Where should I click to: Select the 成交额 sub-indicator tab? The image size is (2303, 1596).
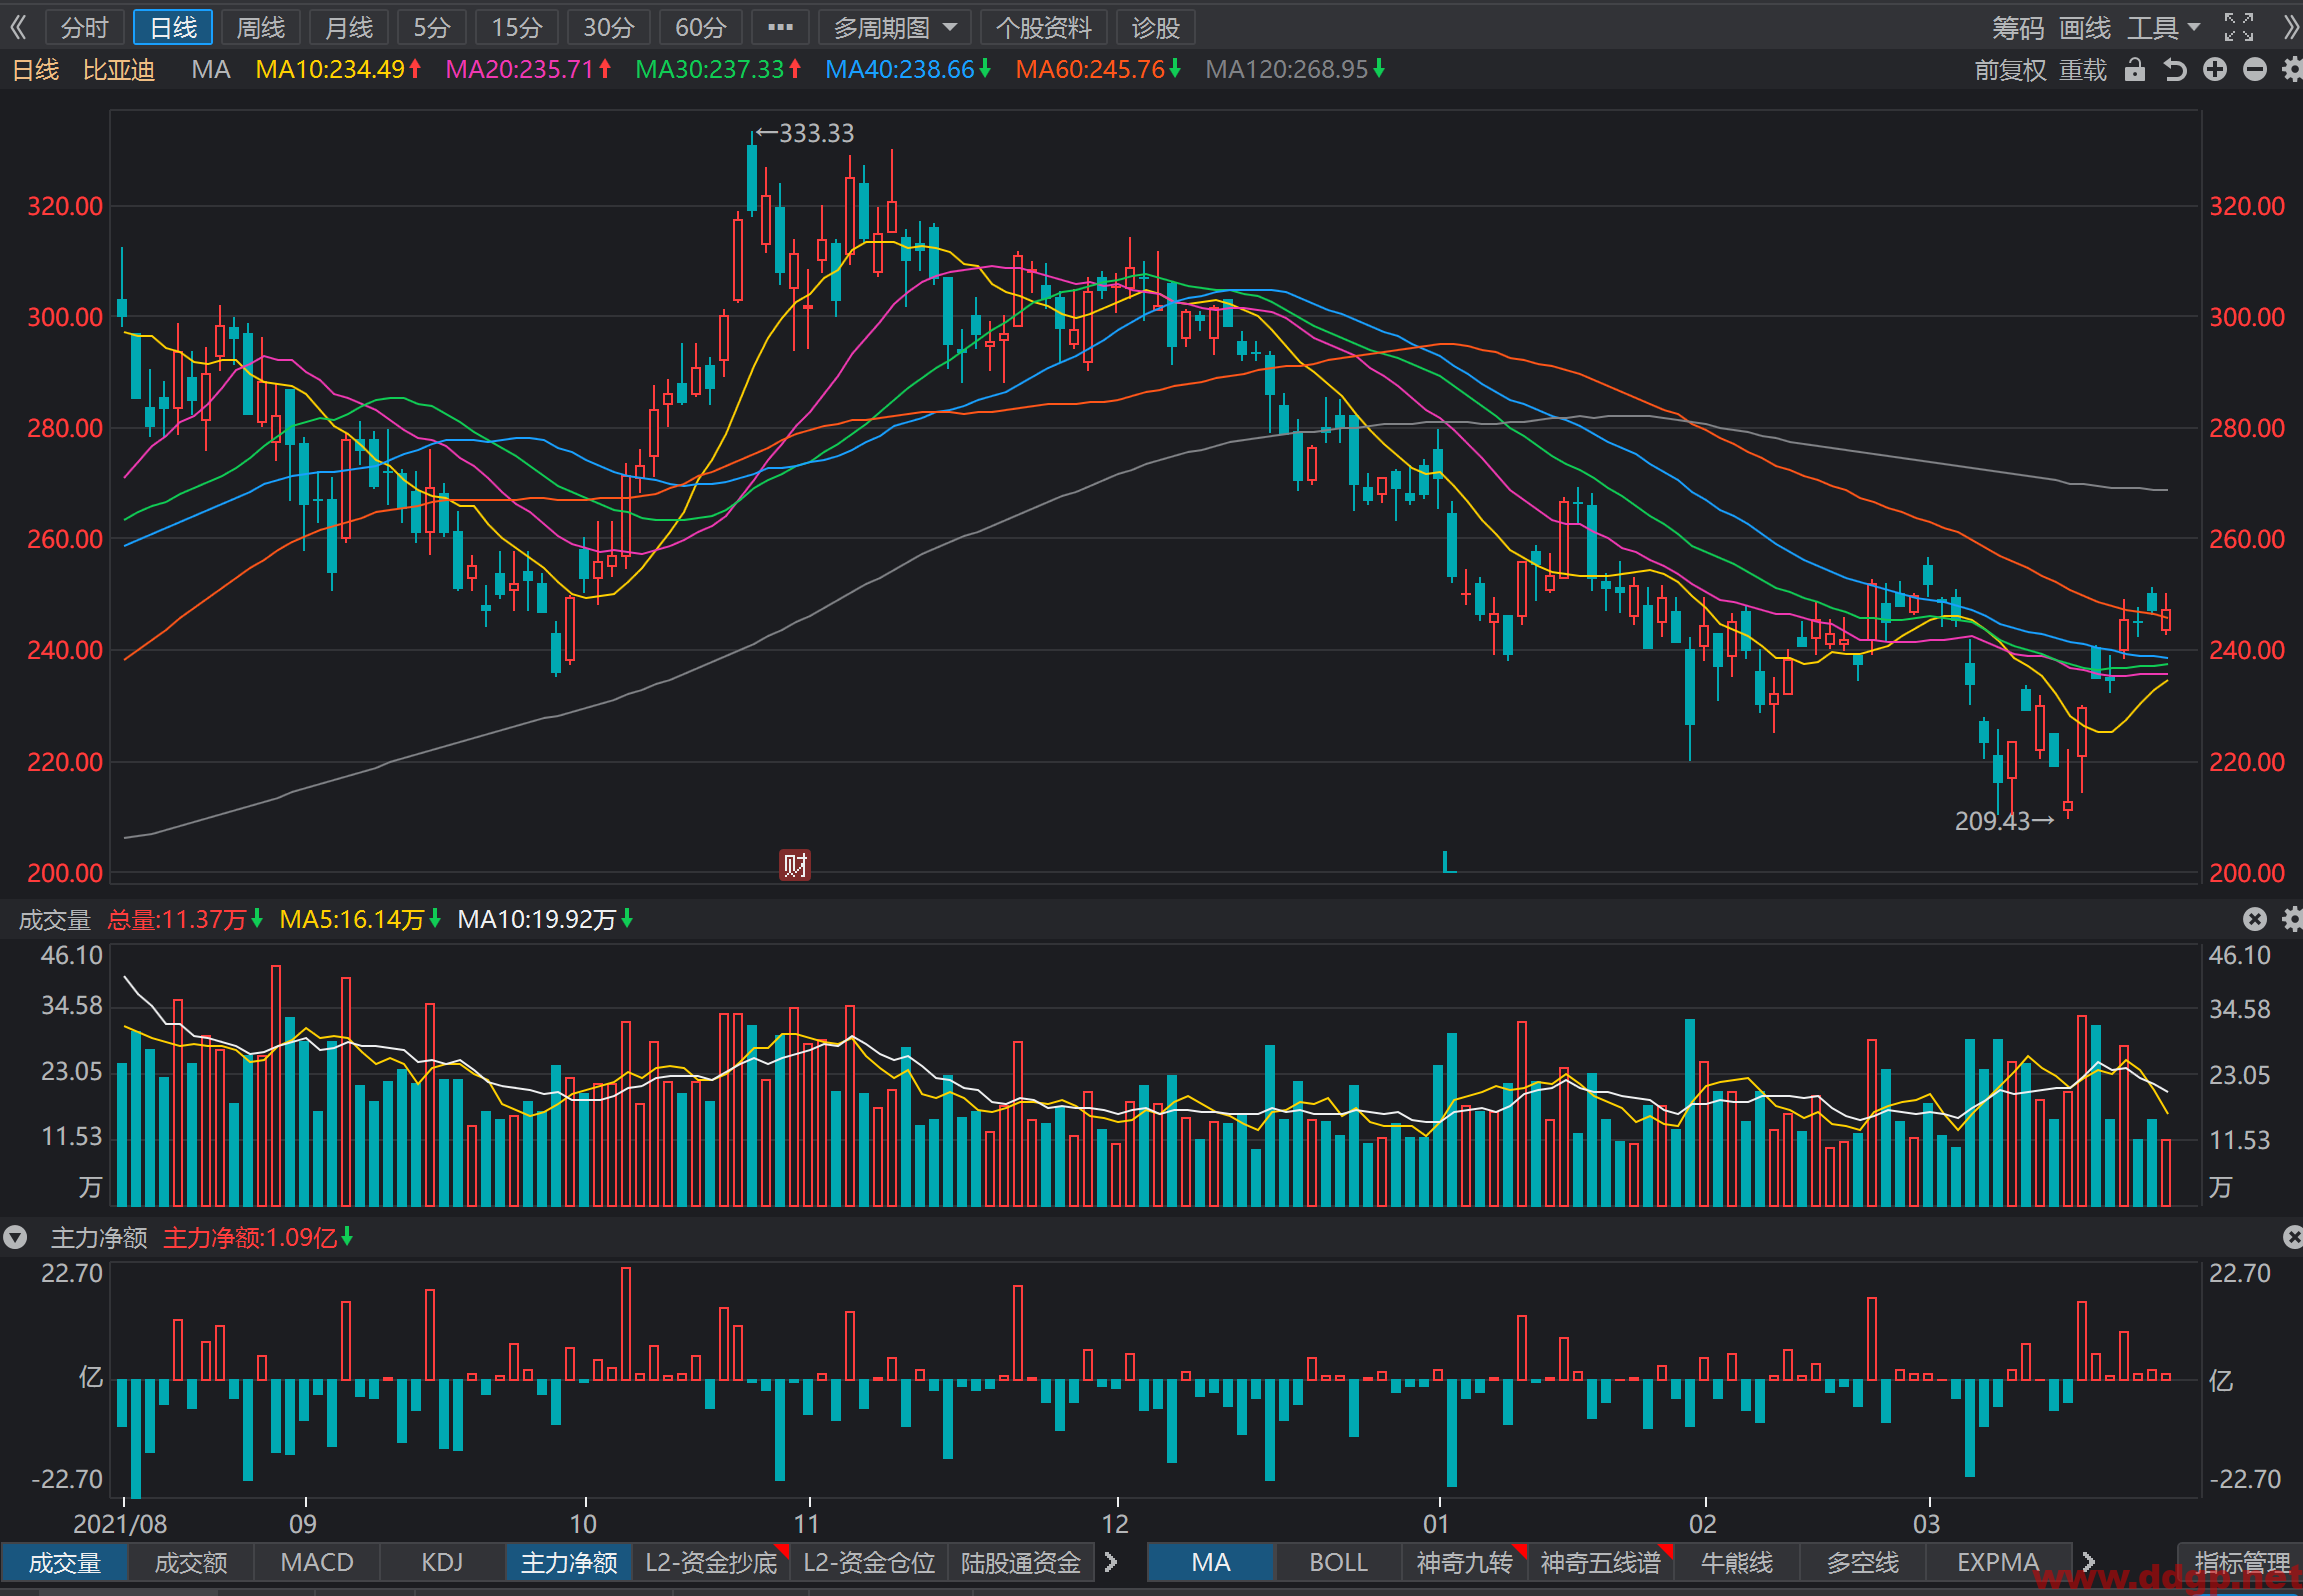[191, 1562]
